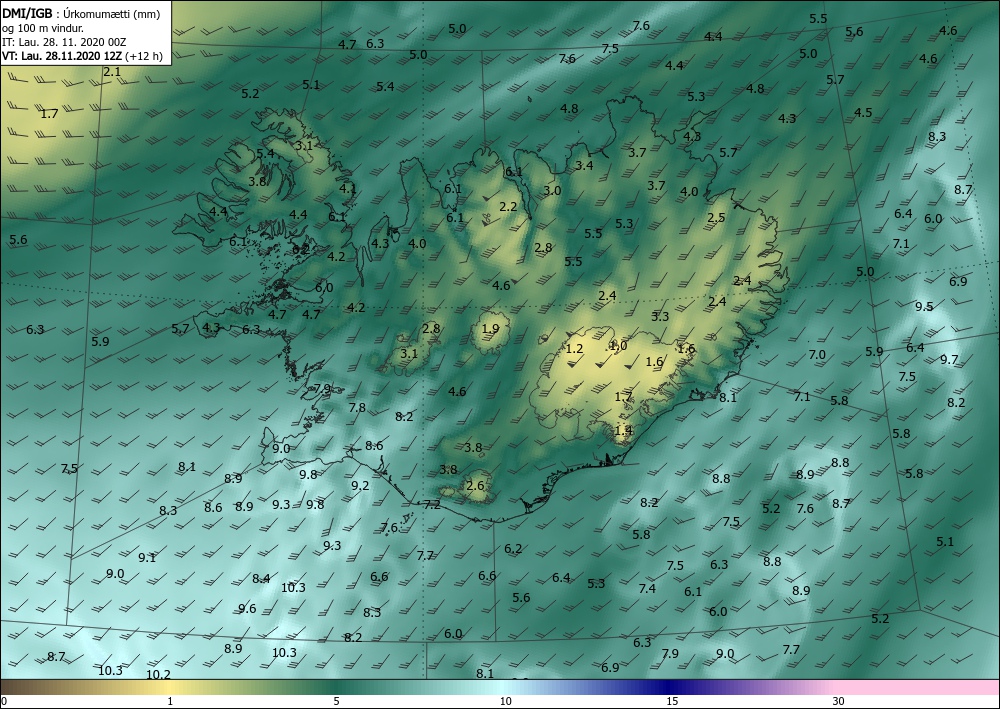
Task: Click the 9.6 value in the southwest sea
Action: (x=247, y=608)
